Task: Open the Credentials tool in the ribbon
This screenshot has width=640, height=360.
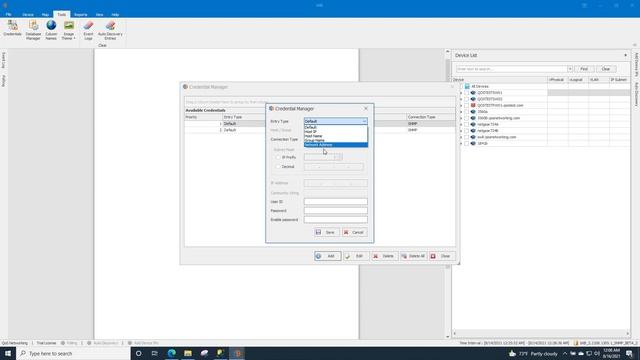Action: pos(12,28)
